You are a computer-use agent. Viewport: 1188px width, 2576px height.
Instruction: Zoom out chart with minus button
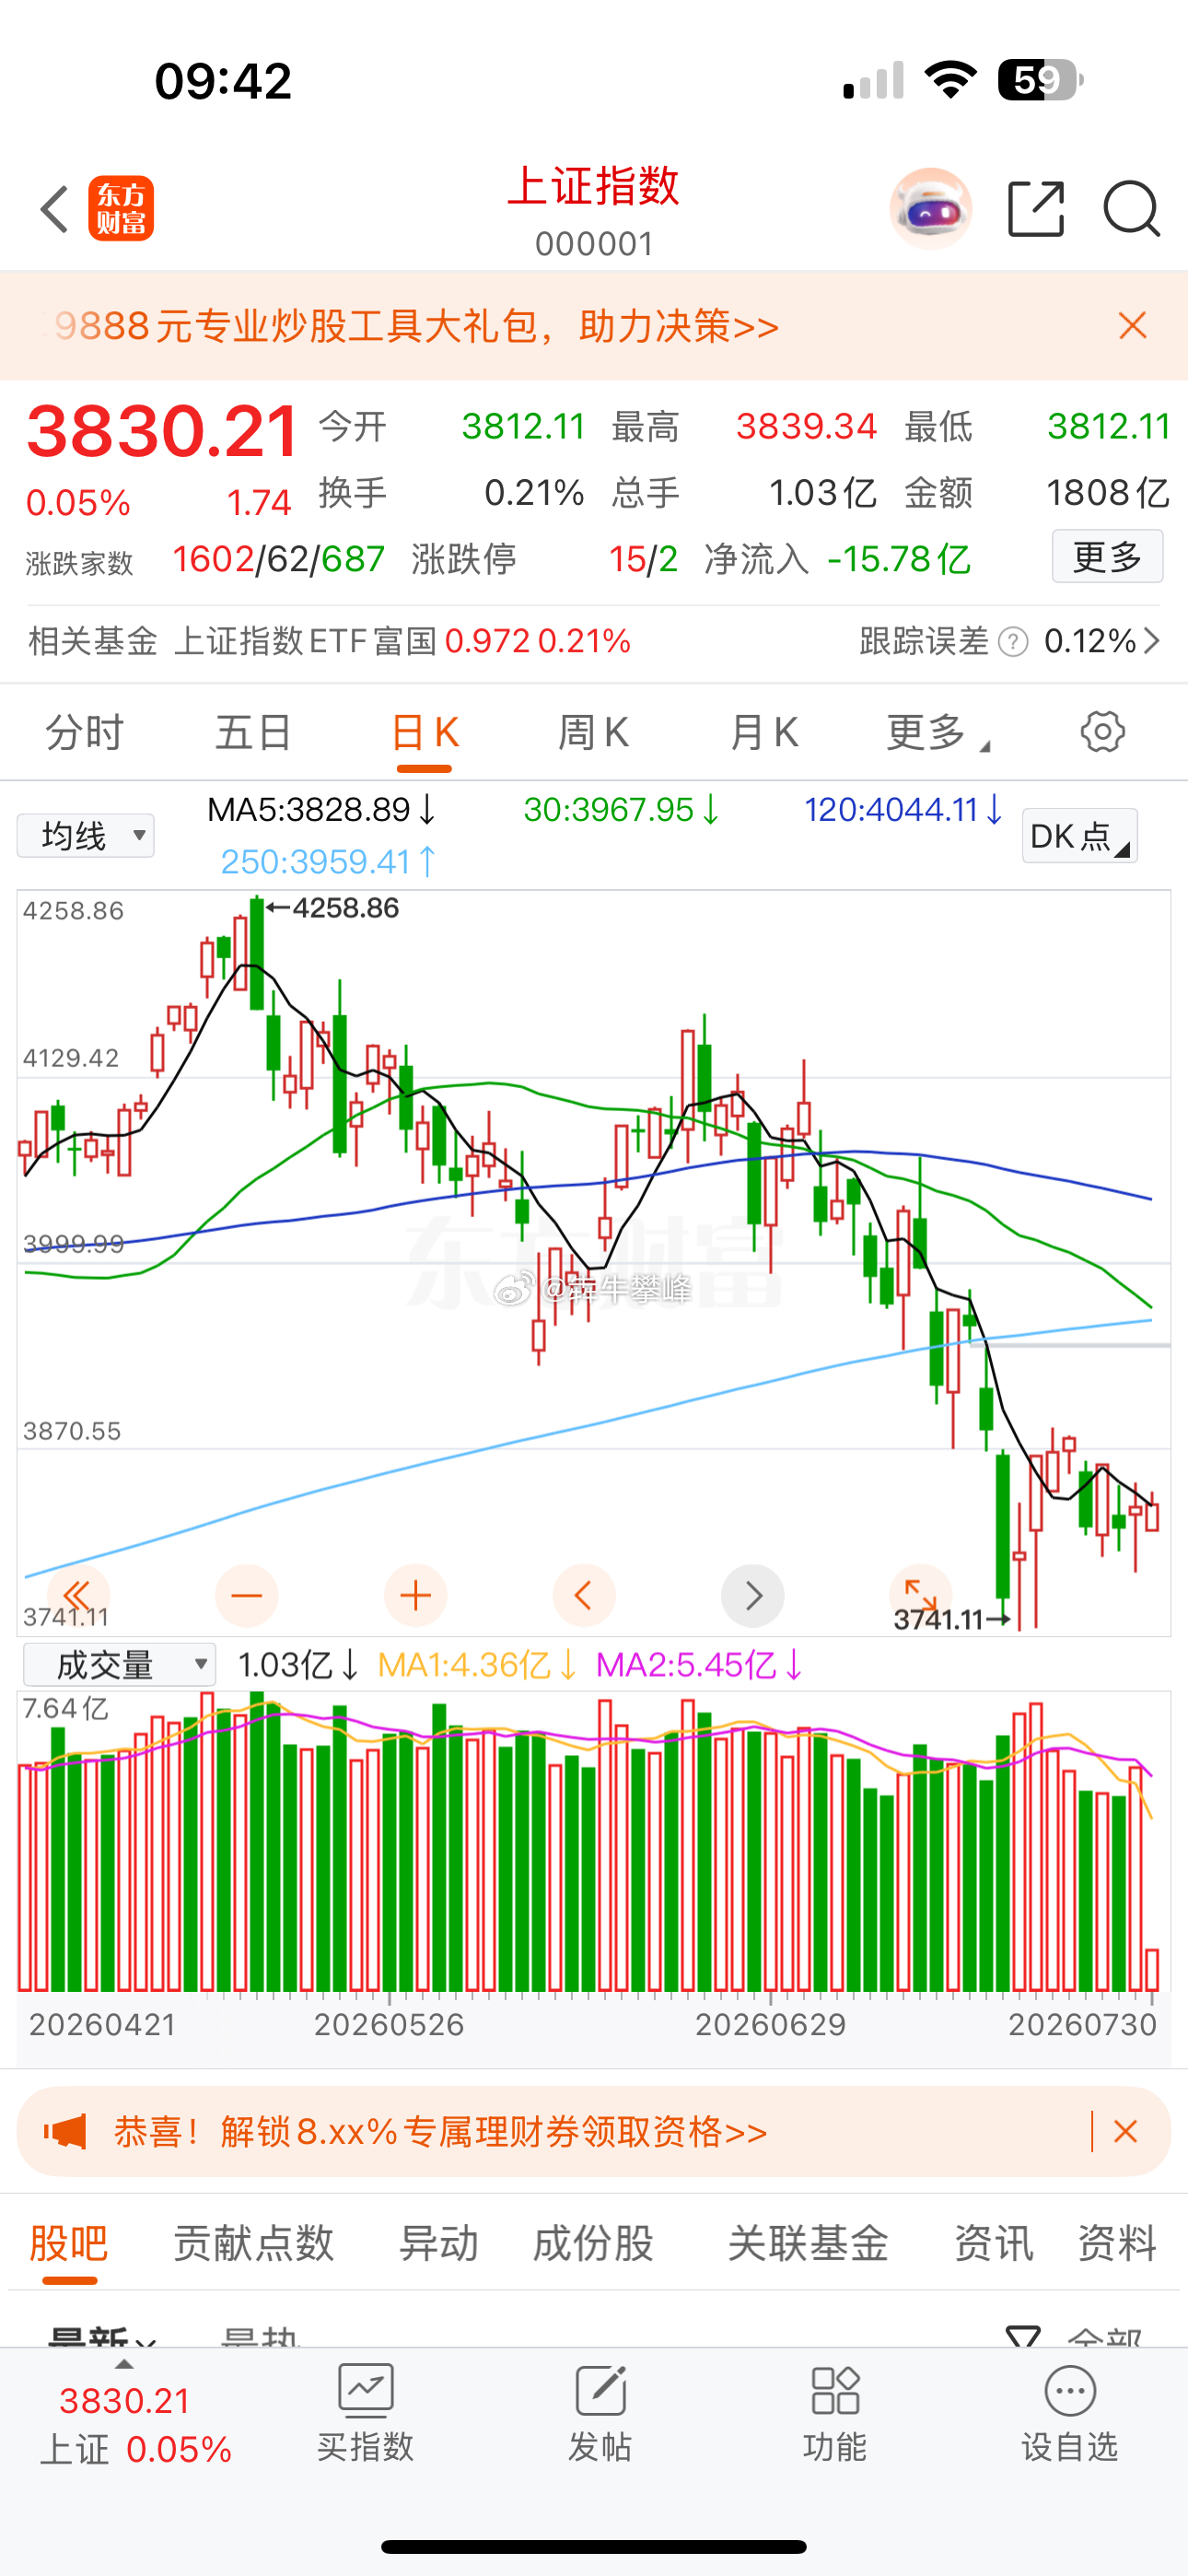click(247, 1595)
